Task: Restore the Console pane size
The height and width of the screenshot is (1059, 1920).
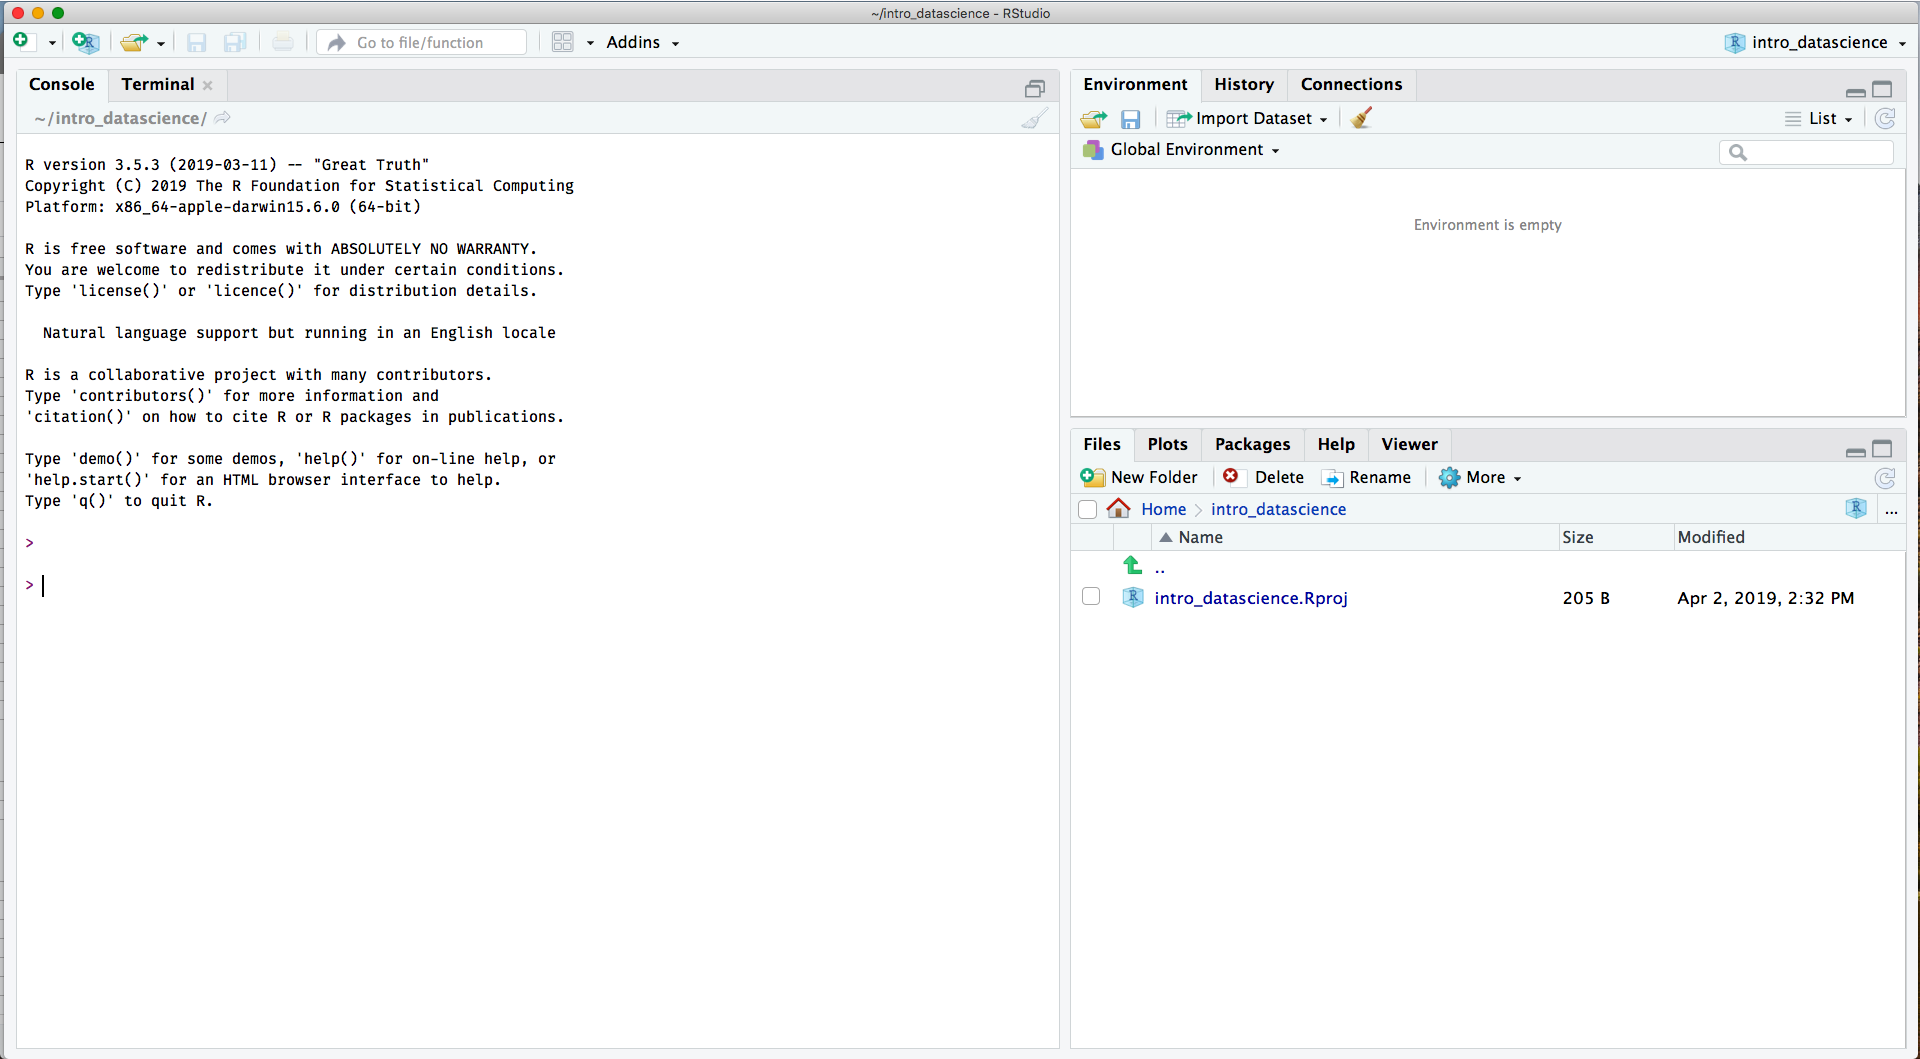Action: [x=1035, y=89]
